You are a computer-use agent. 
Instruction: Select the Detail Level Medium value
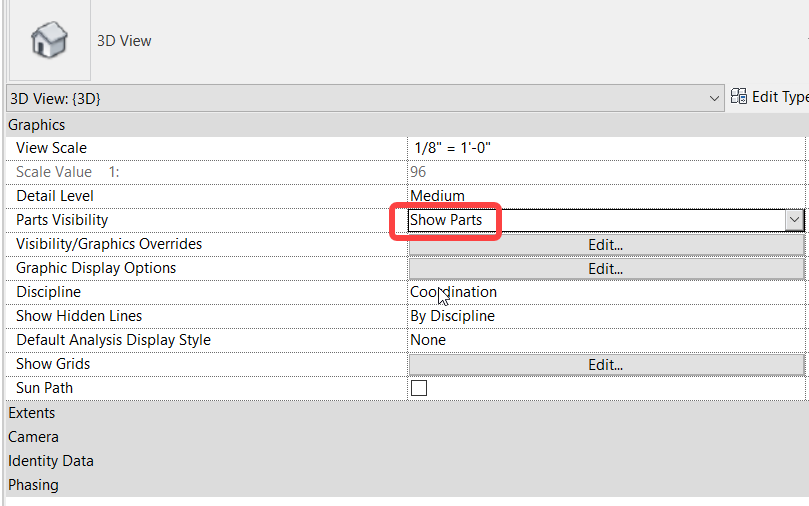[x=438, y=196]
